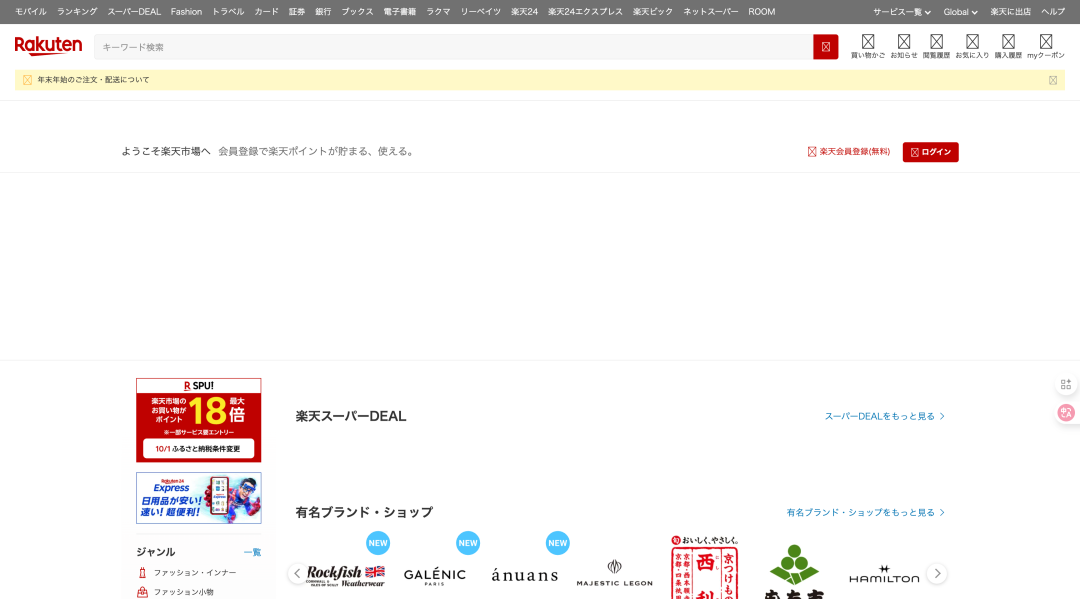Click the red search button
The height and width of the screenshot is (599, 1080).
[825, 47]
